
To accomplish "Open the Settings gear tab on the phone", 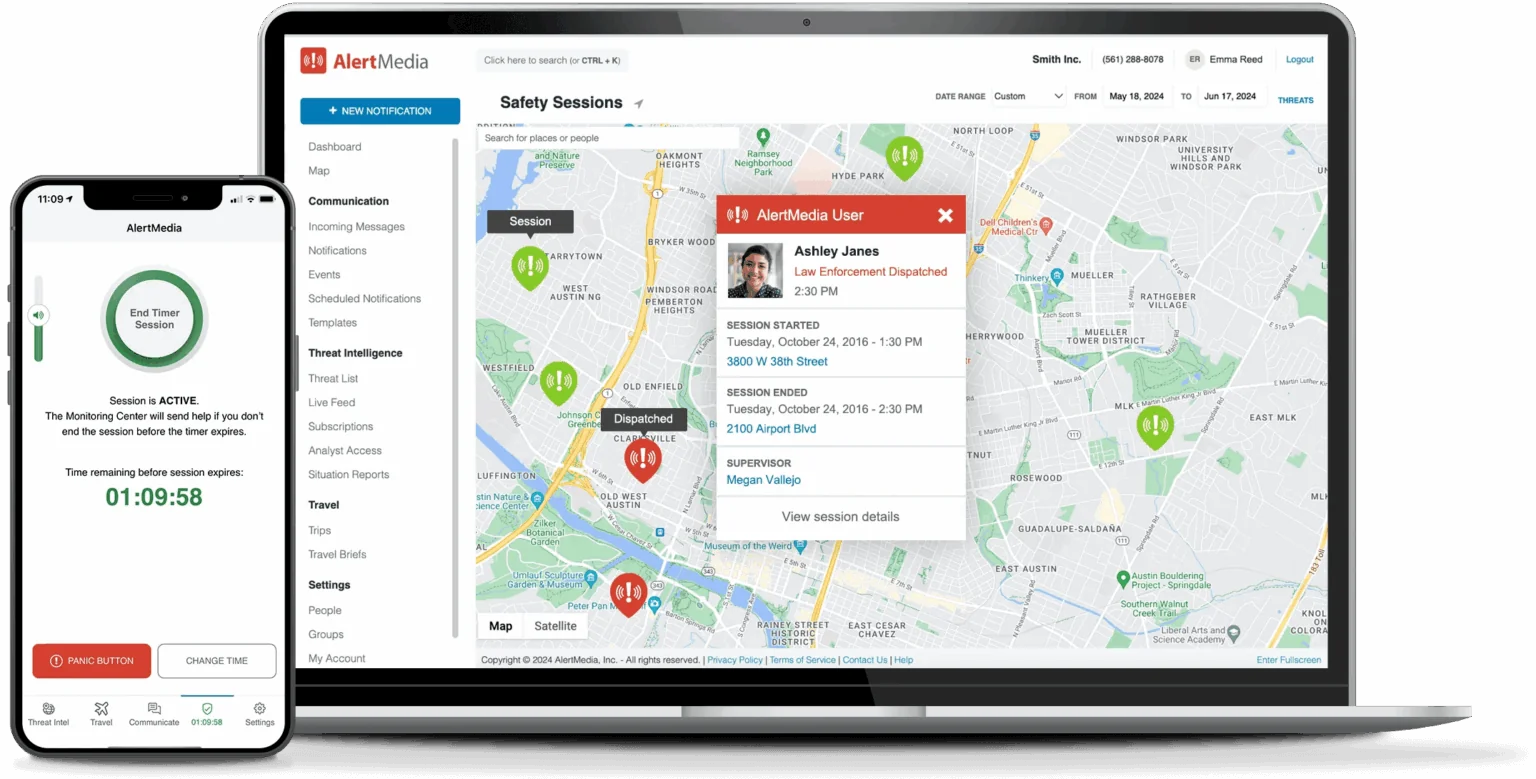I will (x=260, y=714).
